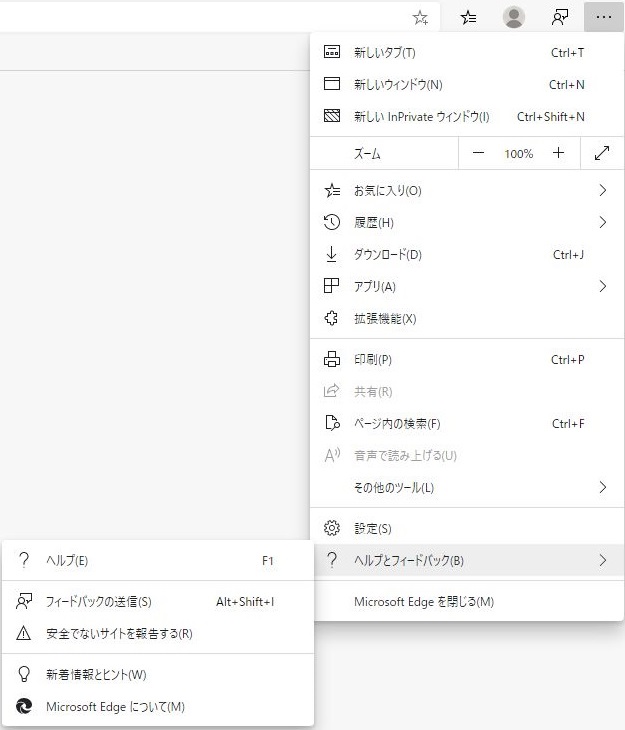Click the extensions puzzle icon

(332, 318)
